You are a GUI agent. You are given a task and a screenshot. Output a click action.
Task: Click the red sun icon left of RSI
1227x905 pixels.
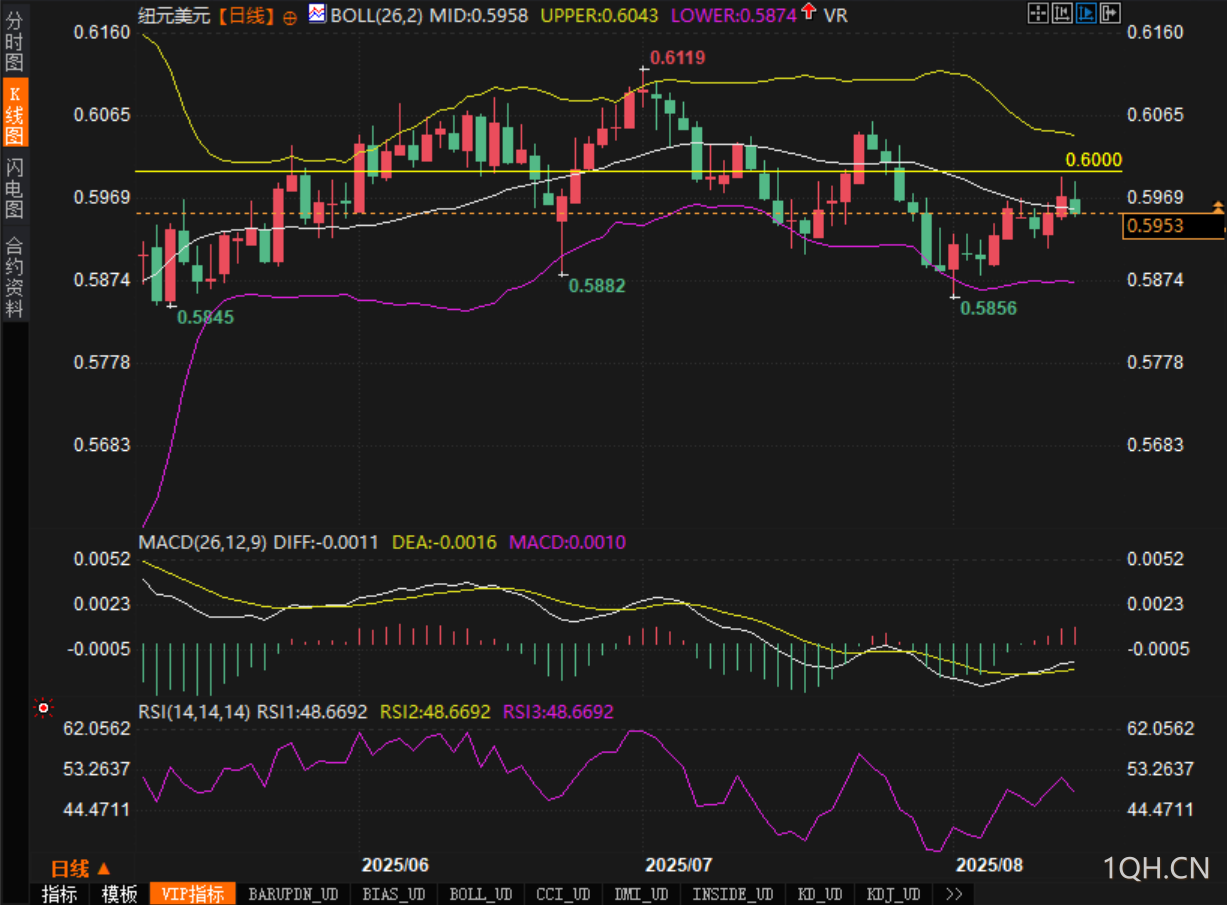[x=43, y=709]
